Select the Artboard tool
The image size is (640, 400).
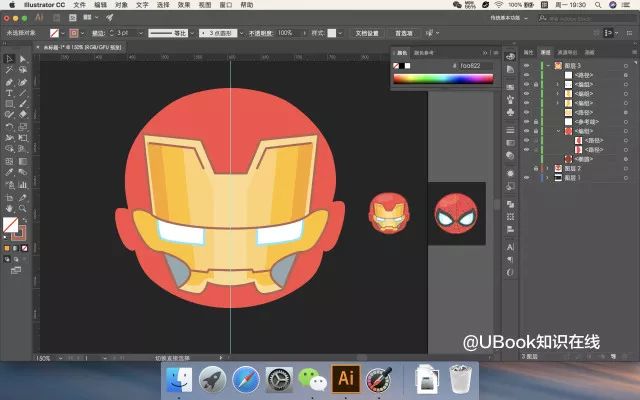point(9,198)
